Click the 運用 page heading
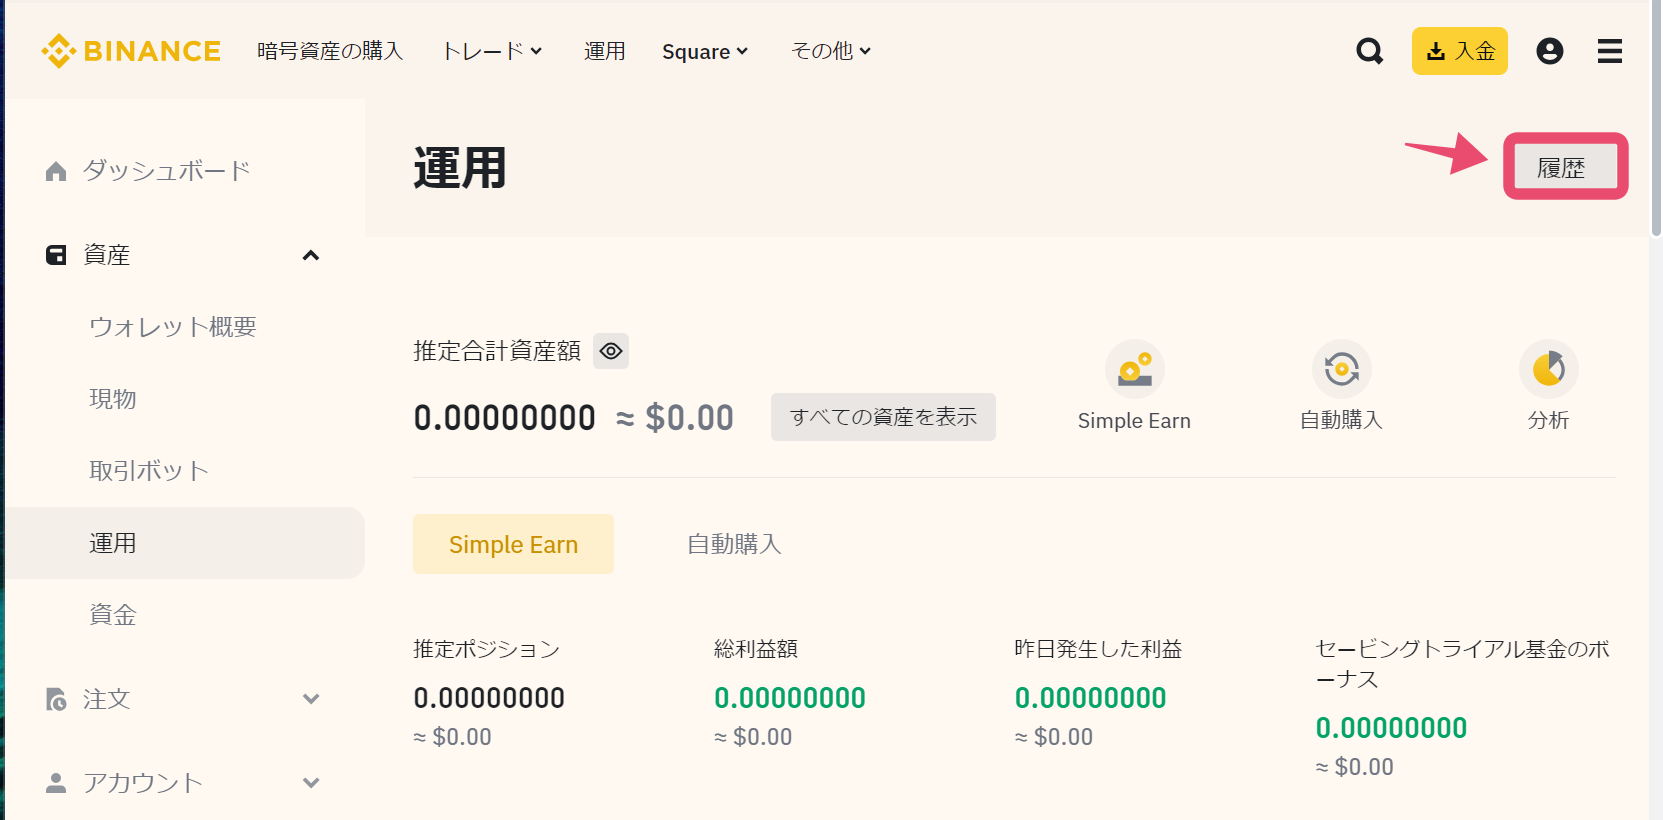 click(460, 168)
